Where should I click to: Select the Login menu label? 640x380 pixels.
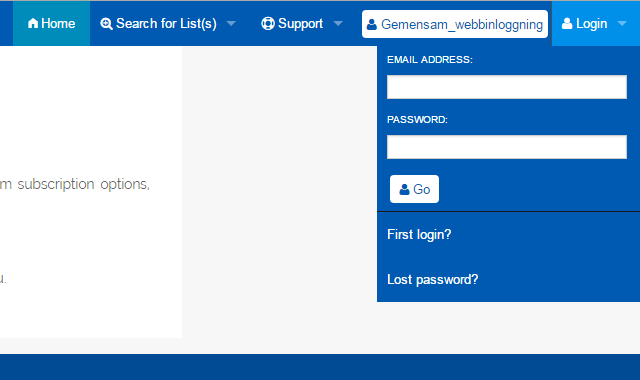(591, 24)
